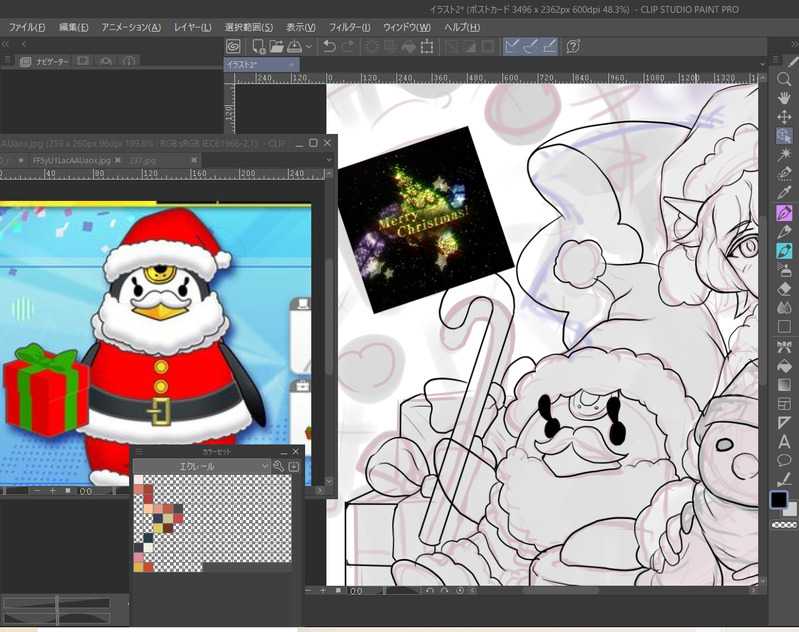Select the Zoom magnifier tool

click(x=784, y=78)
